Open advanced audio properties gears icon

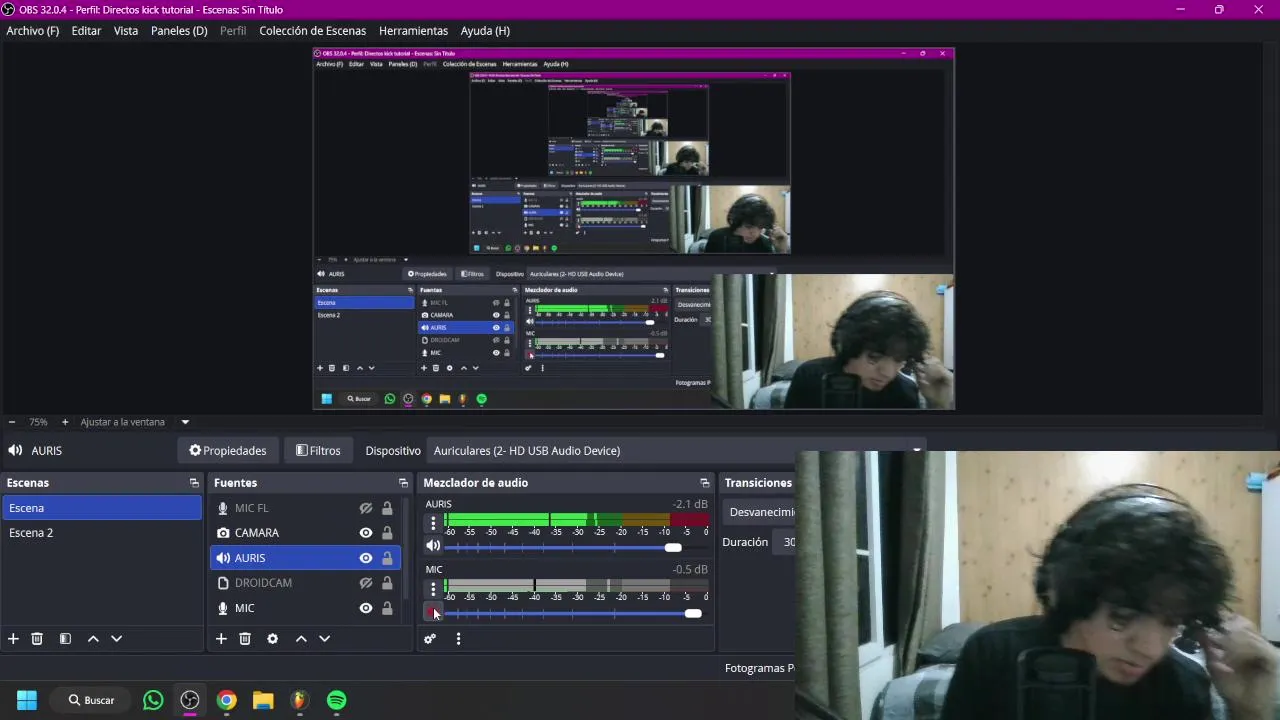point(430,639)
